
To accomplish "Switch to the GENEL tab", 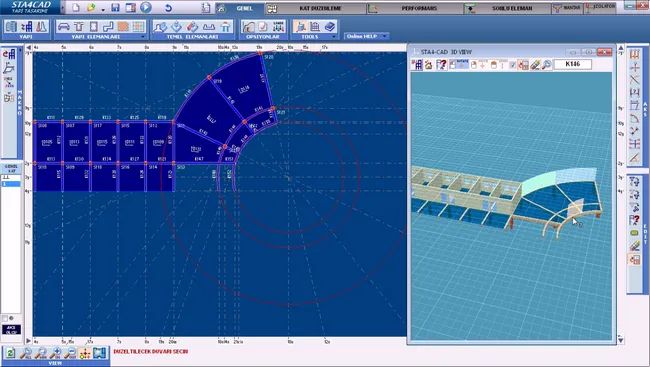I will (x=240, y=8).
